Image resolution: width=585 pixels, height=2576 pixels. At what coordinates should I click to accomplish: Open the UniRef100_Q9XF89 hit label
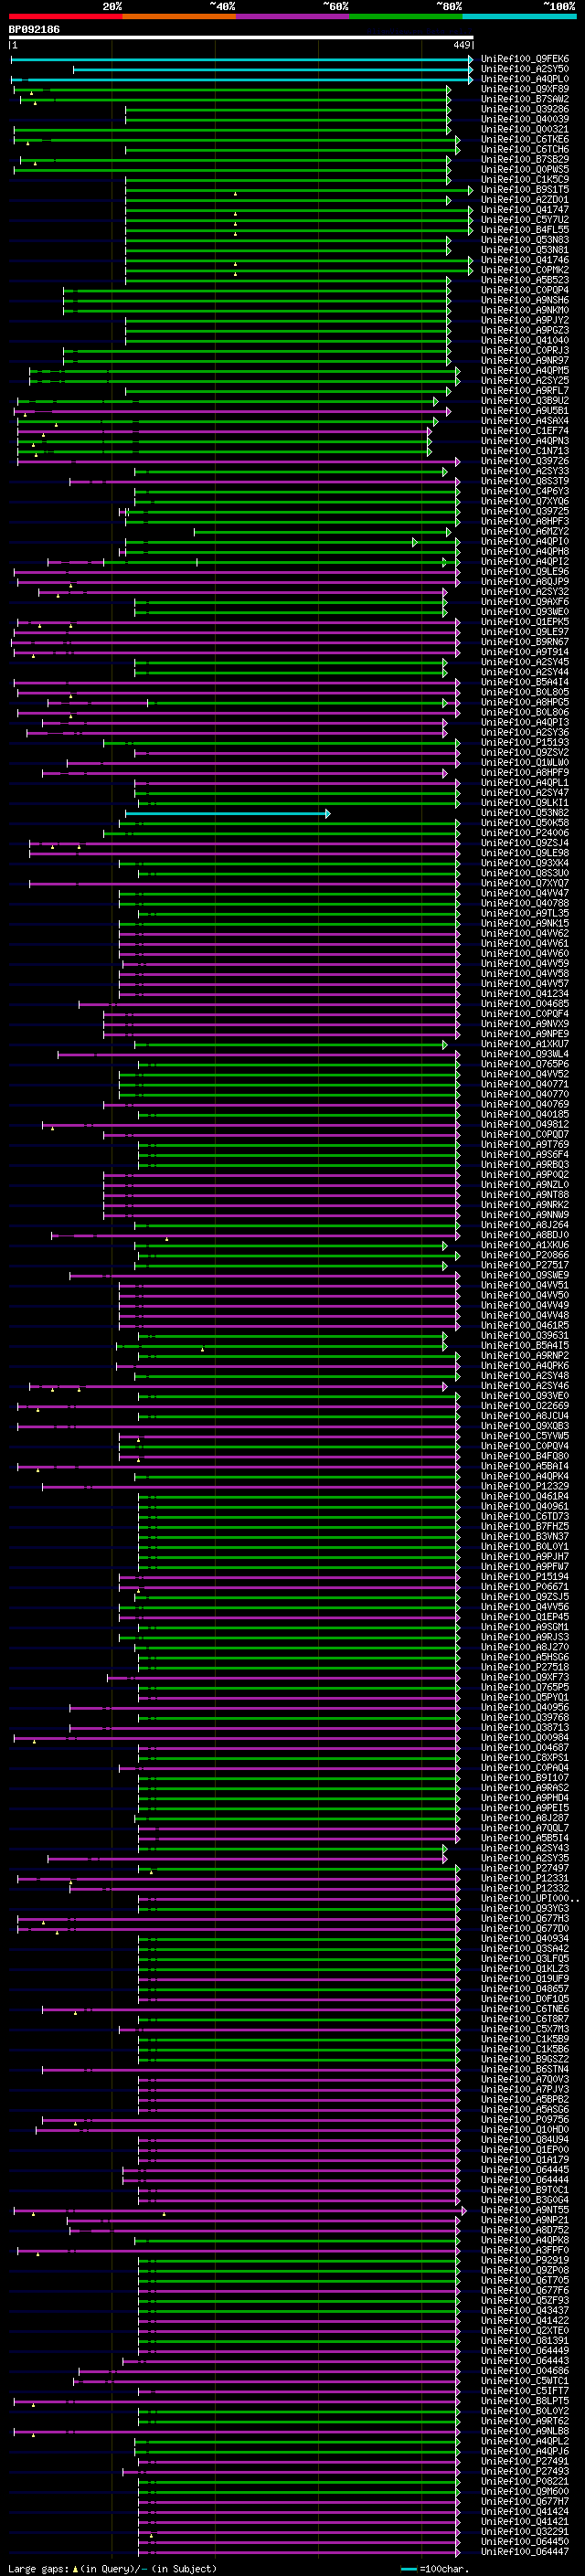pyautogui.click(x=524, y=89)
